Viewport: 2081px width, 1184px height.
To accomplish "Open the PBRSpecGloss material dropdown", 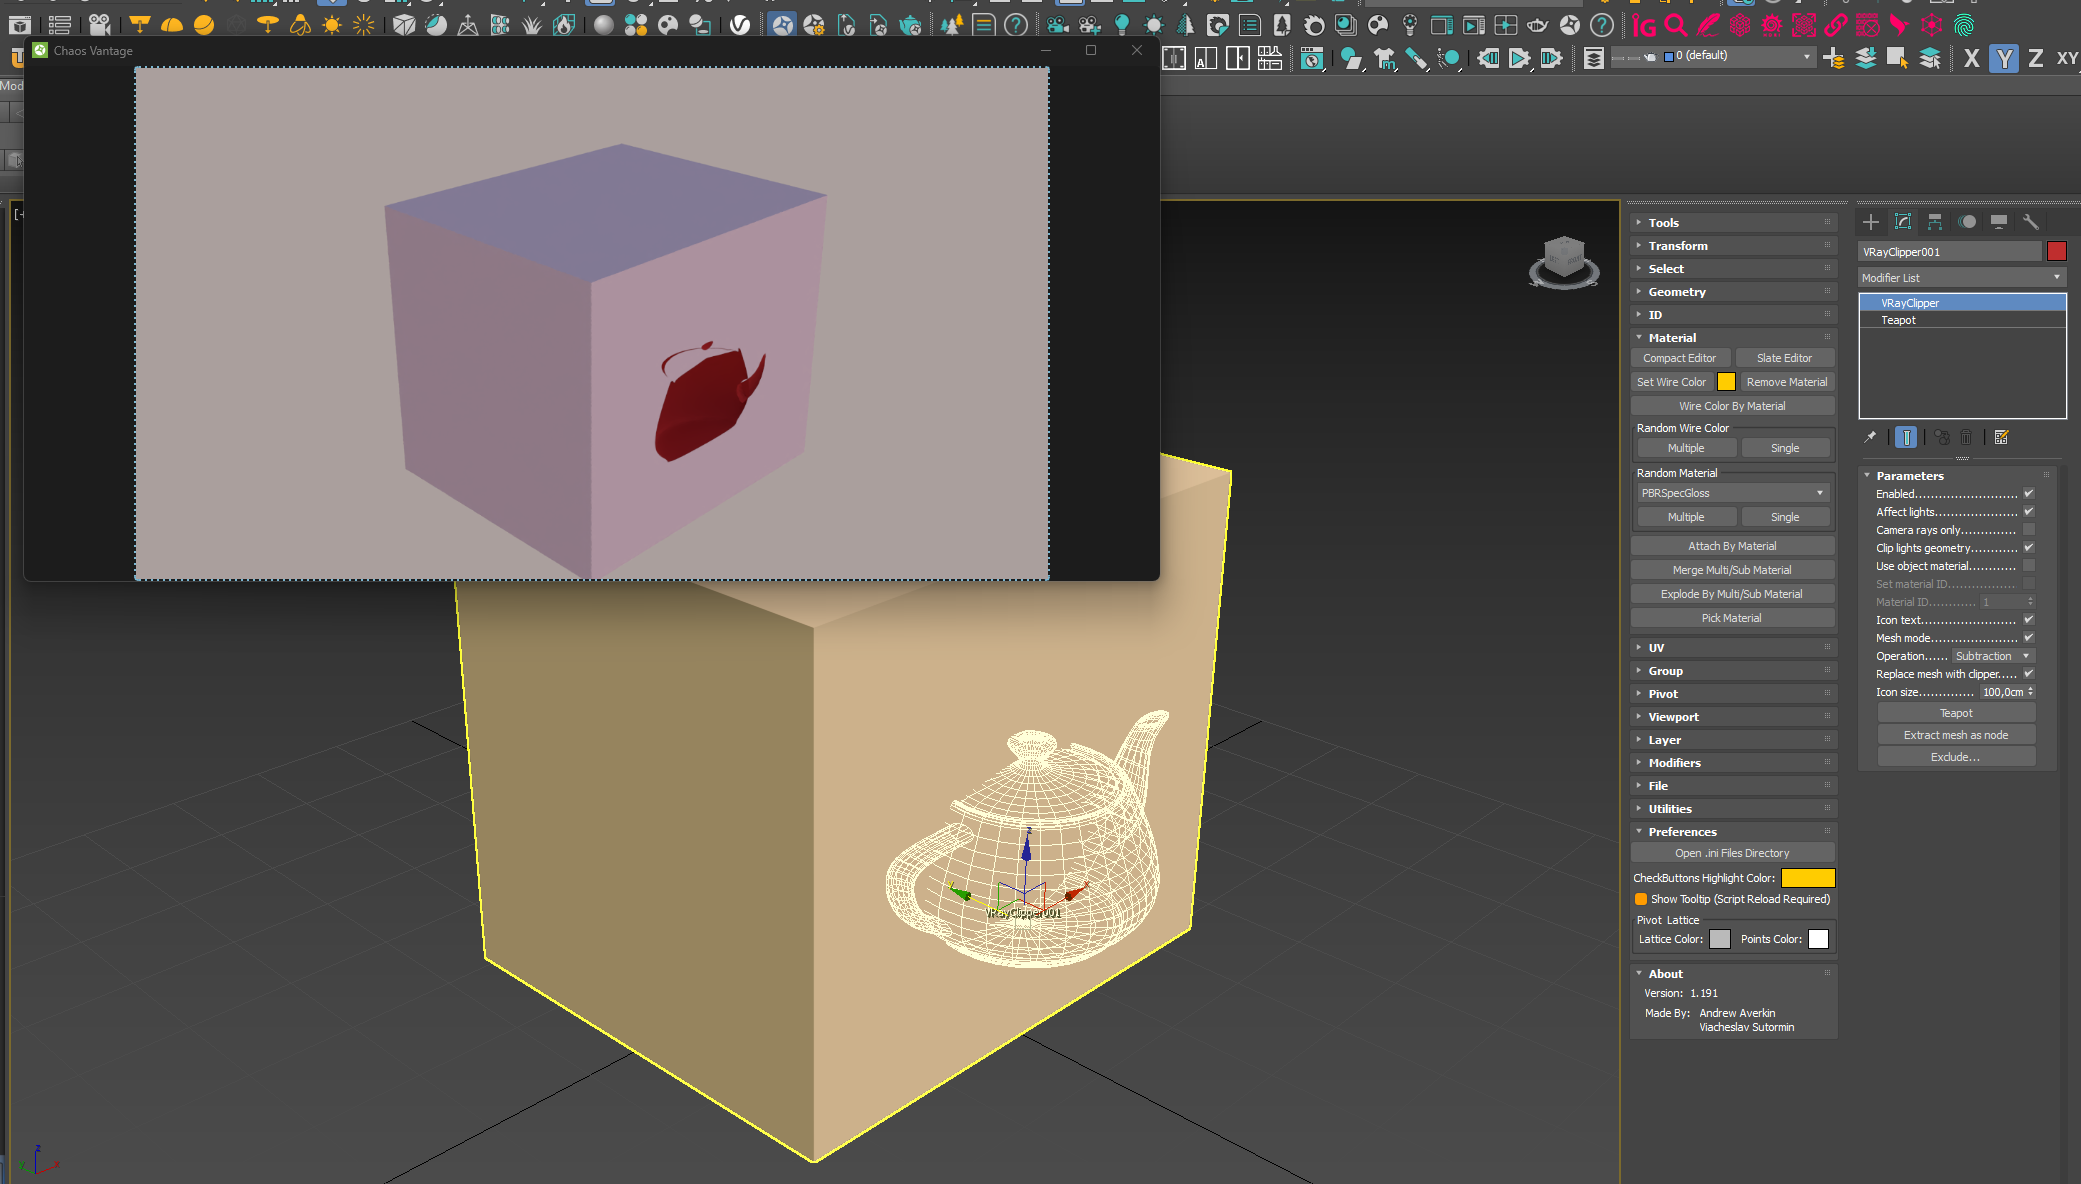I will [1733, 493].
